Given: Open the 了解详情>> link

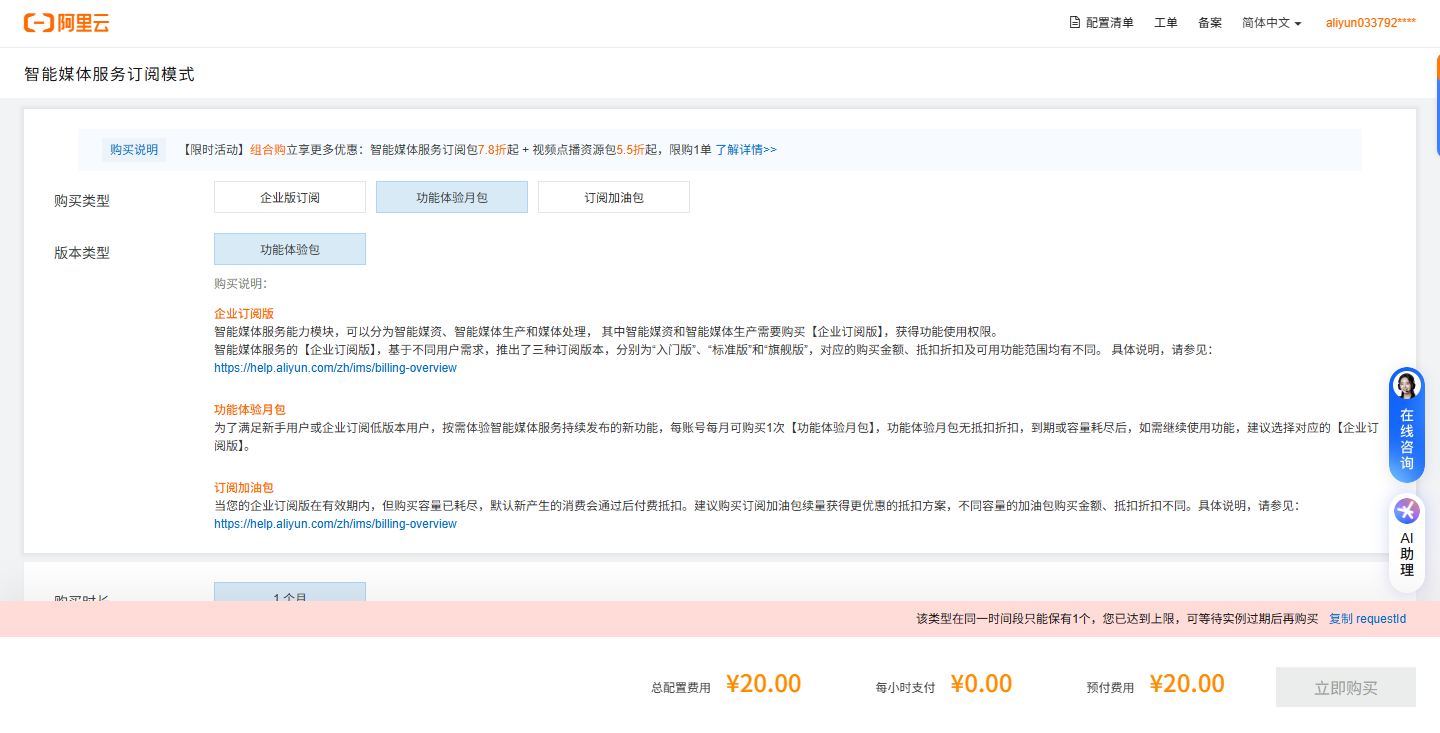Looking at the screenshot, I should click(x=746, y=150).
